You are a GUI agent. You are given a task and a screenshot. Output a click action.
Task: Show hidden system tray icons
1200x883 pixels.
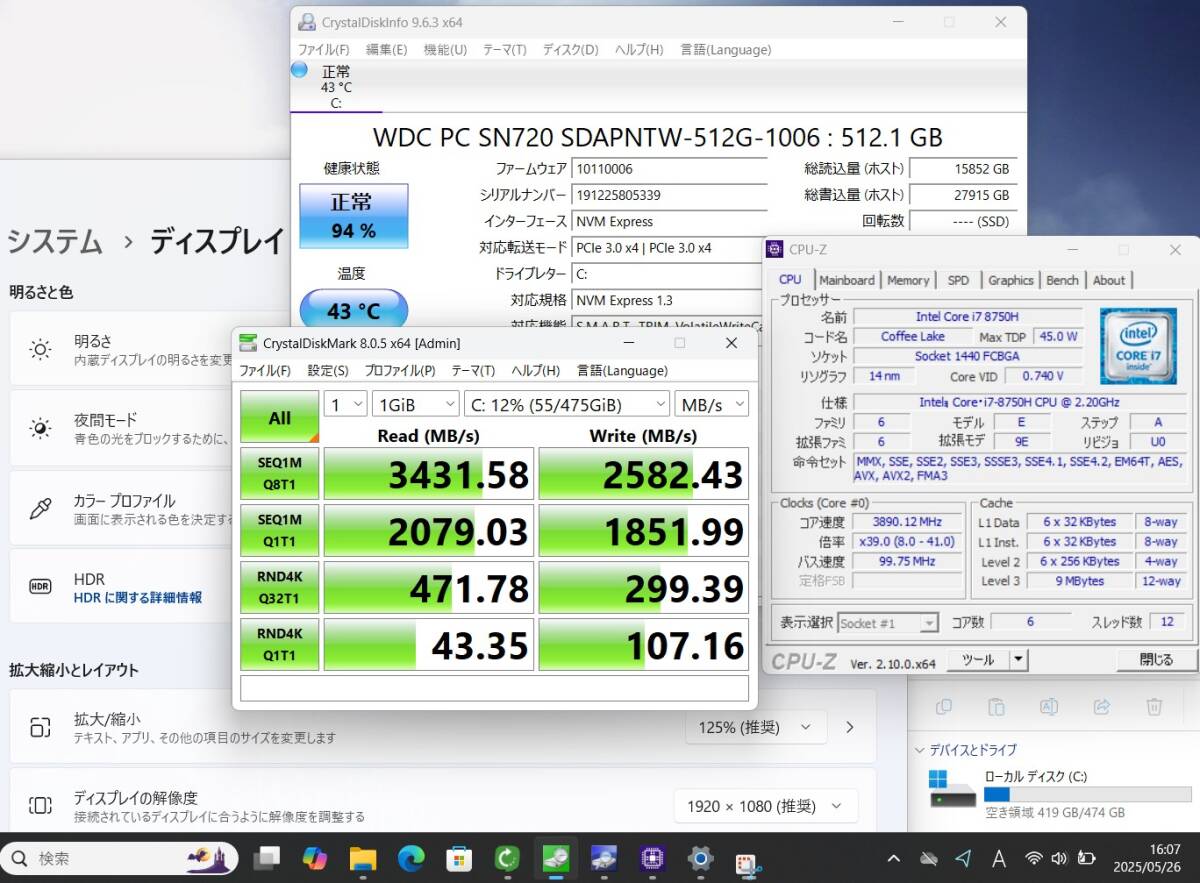coord(896,858)
